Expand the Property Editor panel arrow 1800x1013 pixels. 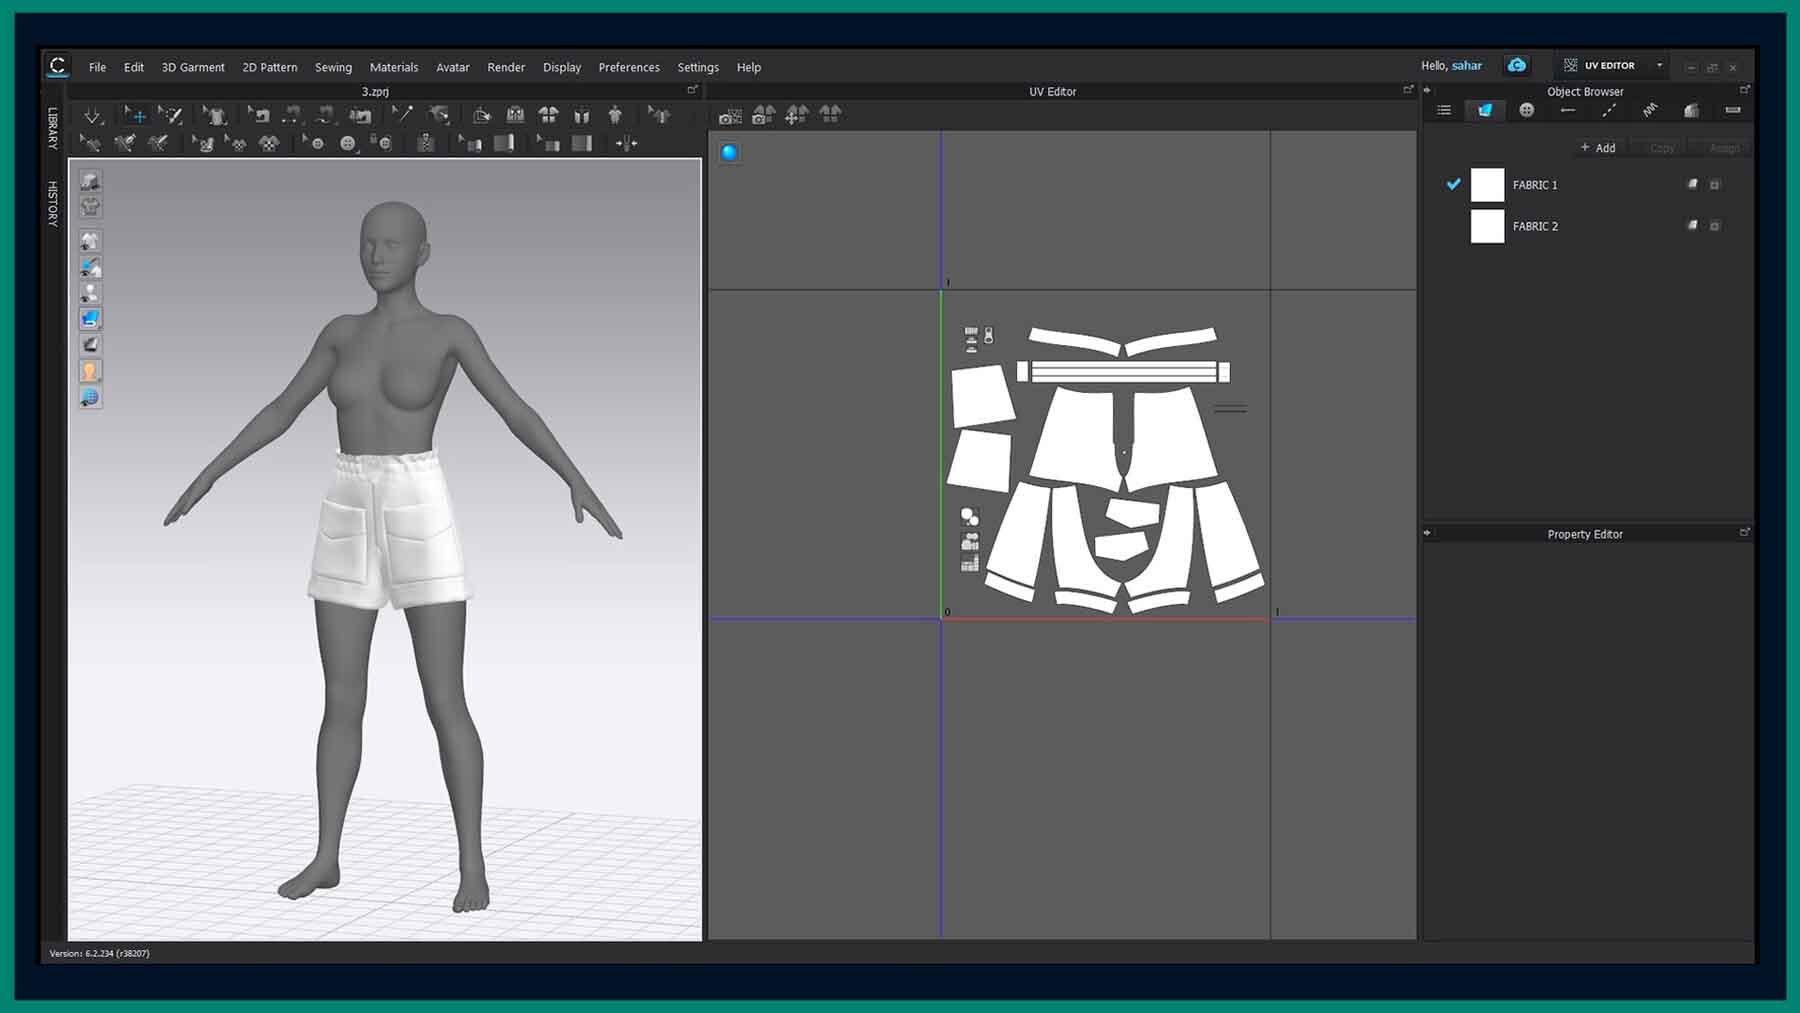(x=1427, y=533)
